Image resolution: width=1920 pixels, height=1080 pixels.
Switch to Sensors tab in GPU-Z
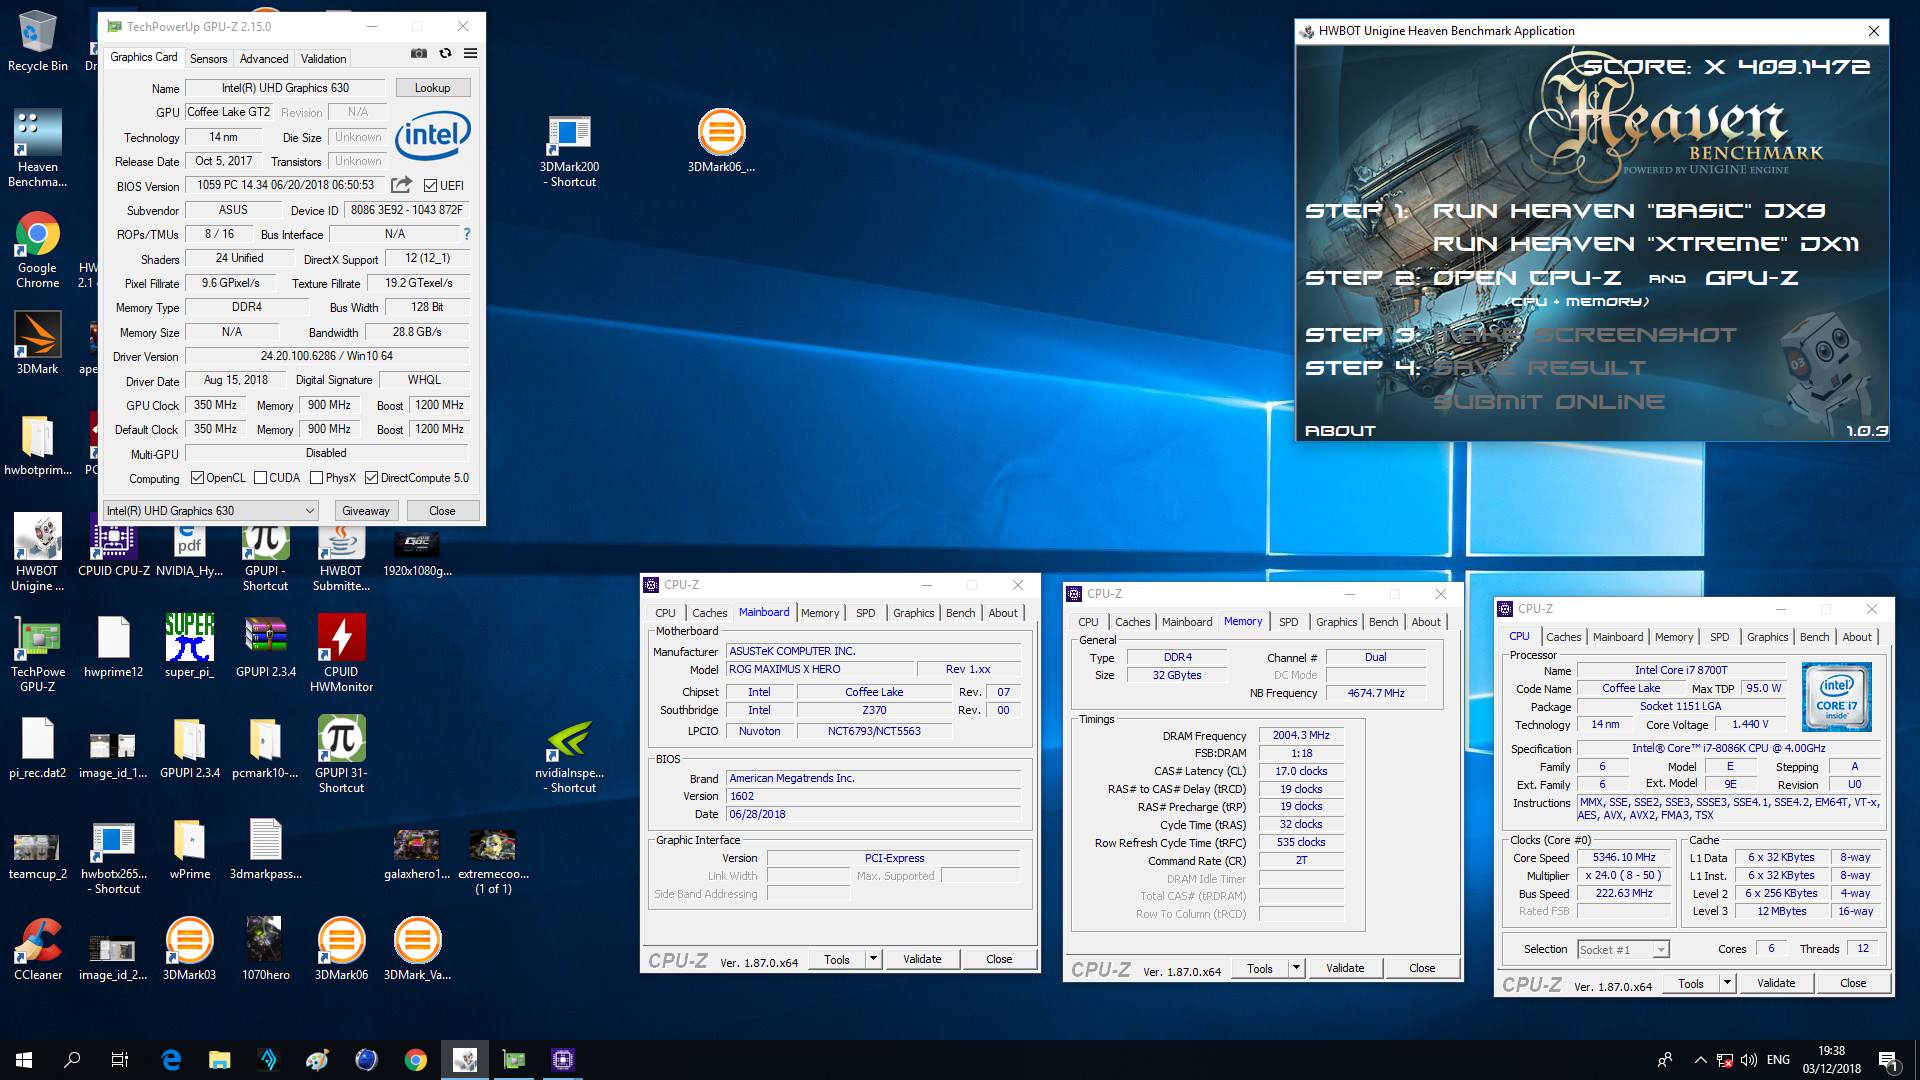click(x=208, y=59)
